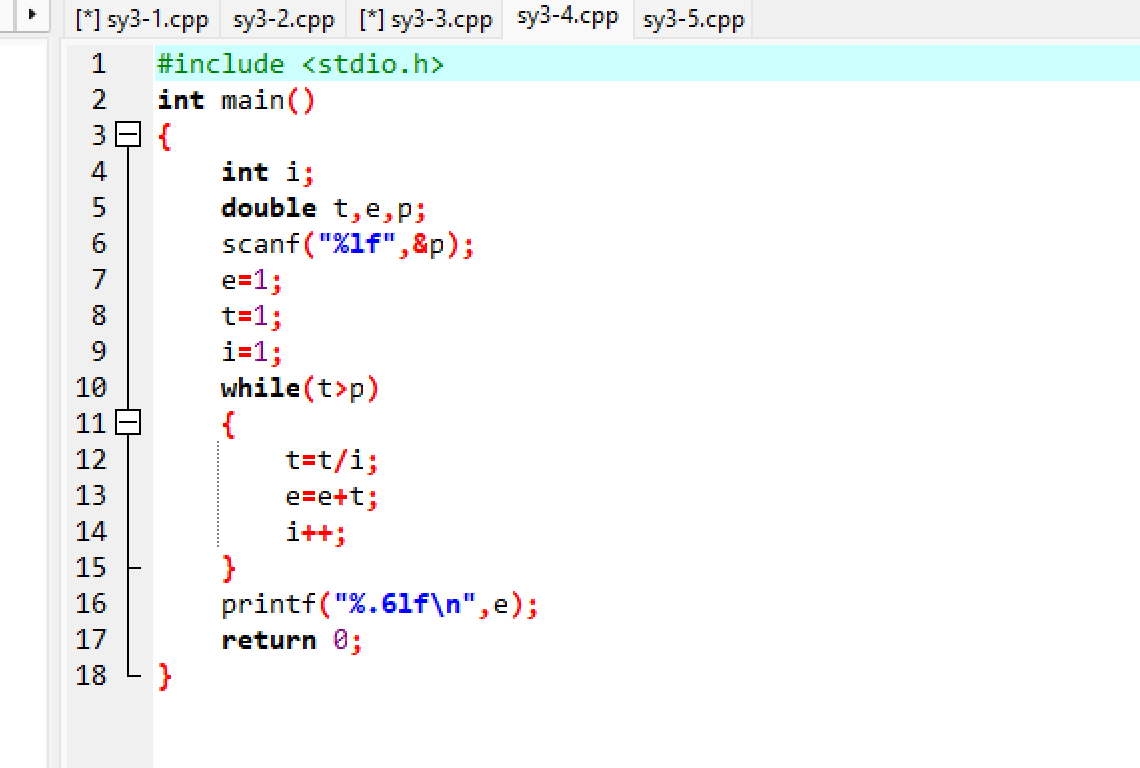Screen dimensions: 1140x768
Task: Click the scanf("%lf",&p); statement
Action: coord(348,244)
